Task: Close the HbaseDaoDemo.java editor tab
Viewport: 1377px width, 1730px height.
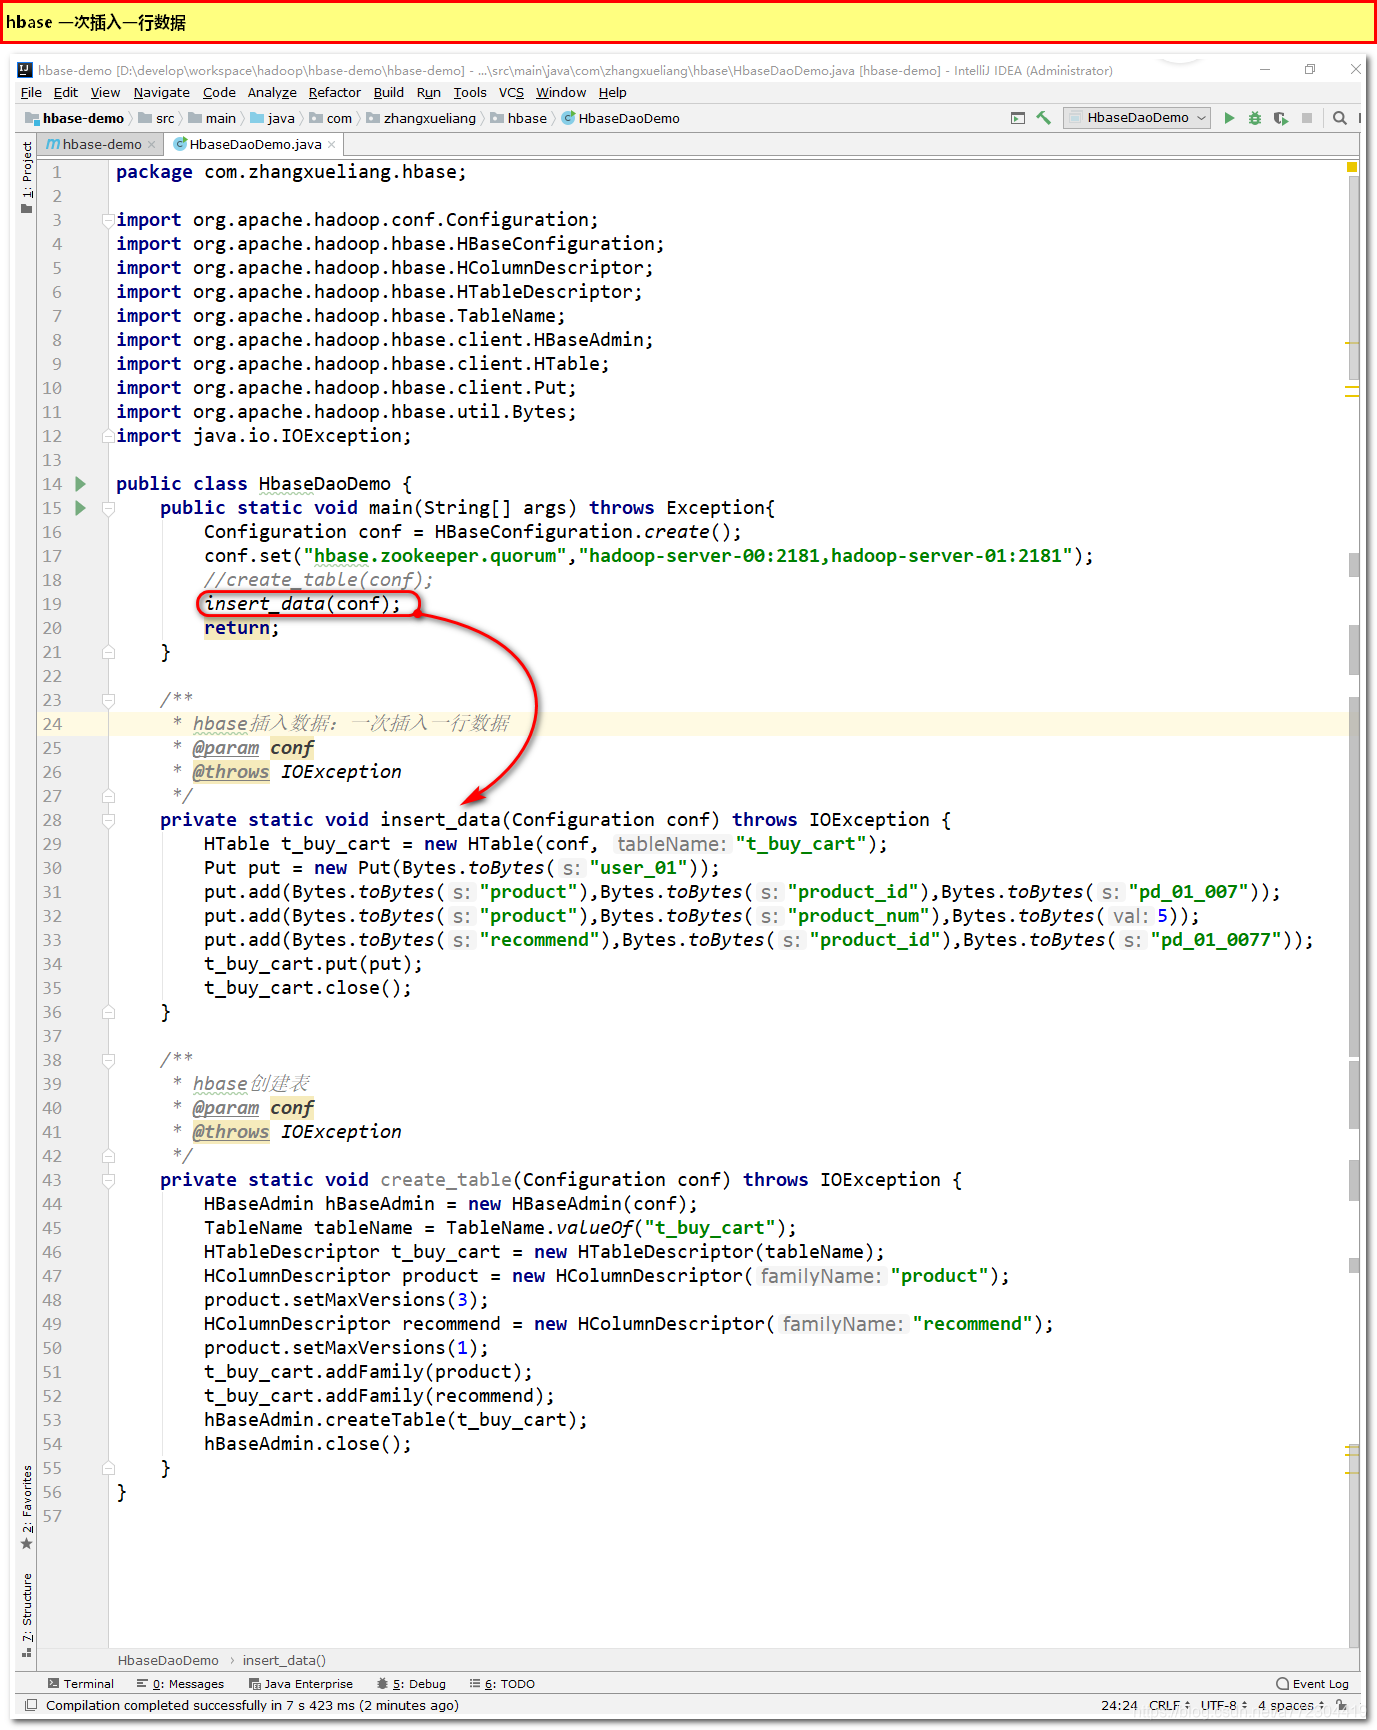Action: (x=332, y=144)
